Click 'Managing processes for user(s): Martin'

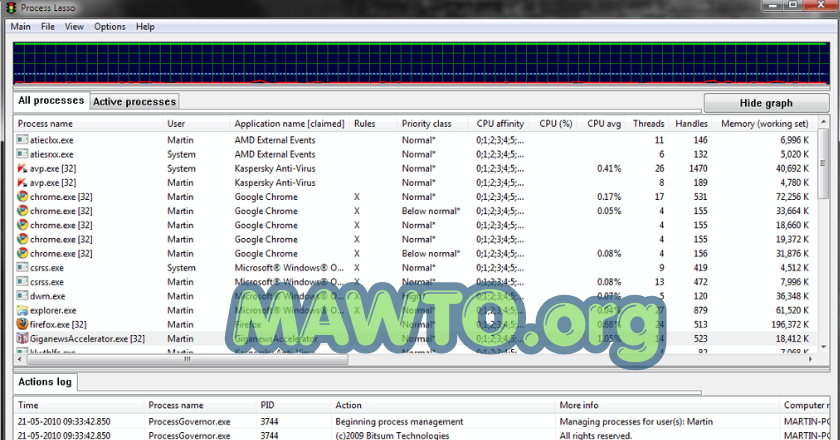click(x=636, y=422)
